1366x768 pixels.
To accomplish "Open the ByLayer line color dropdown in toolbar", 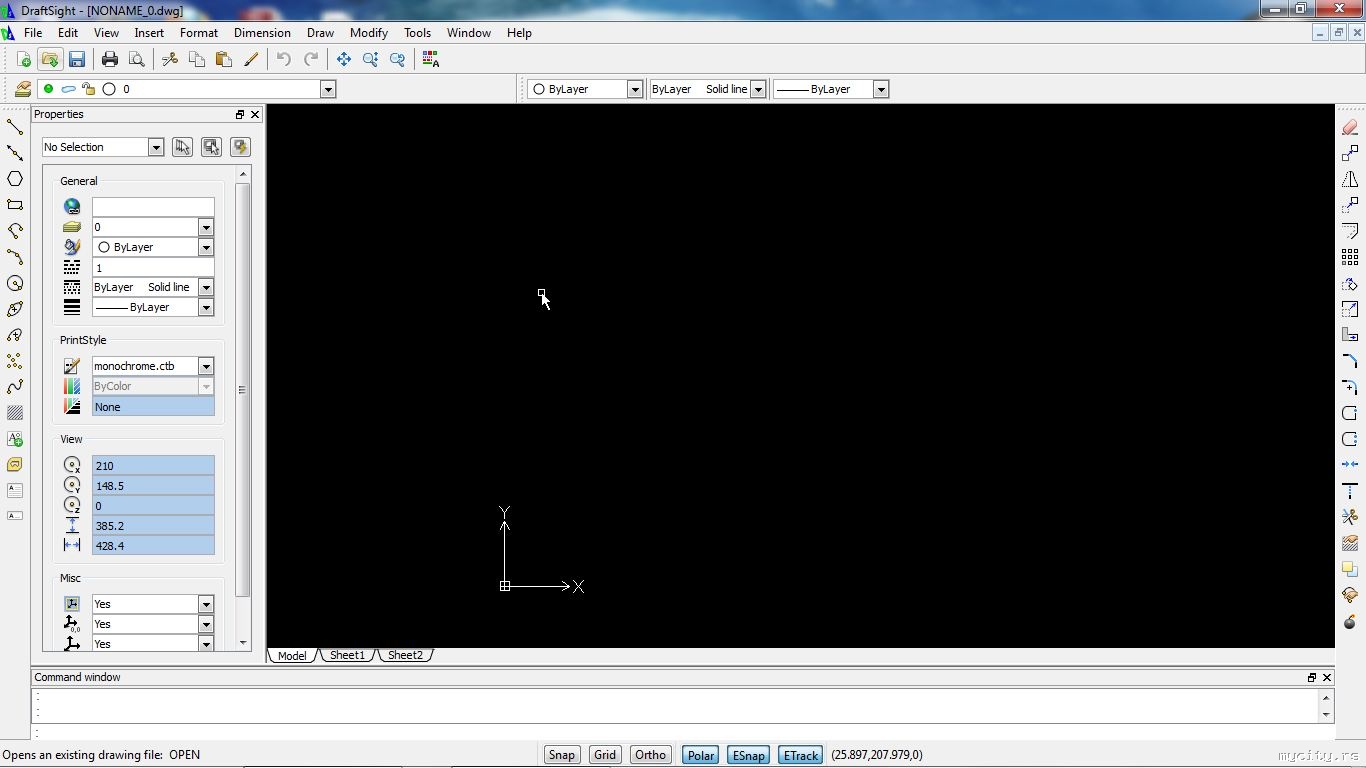I will coord(634,89).
